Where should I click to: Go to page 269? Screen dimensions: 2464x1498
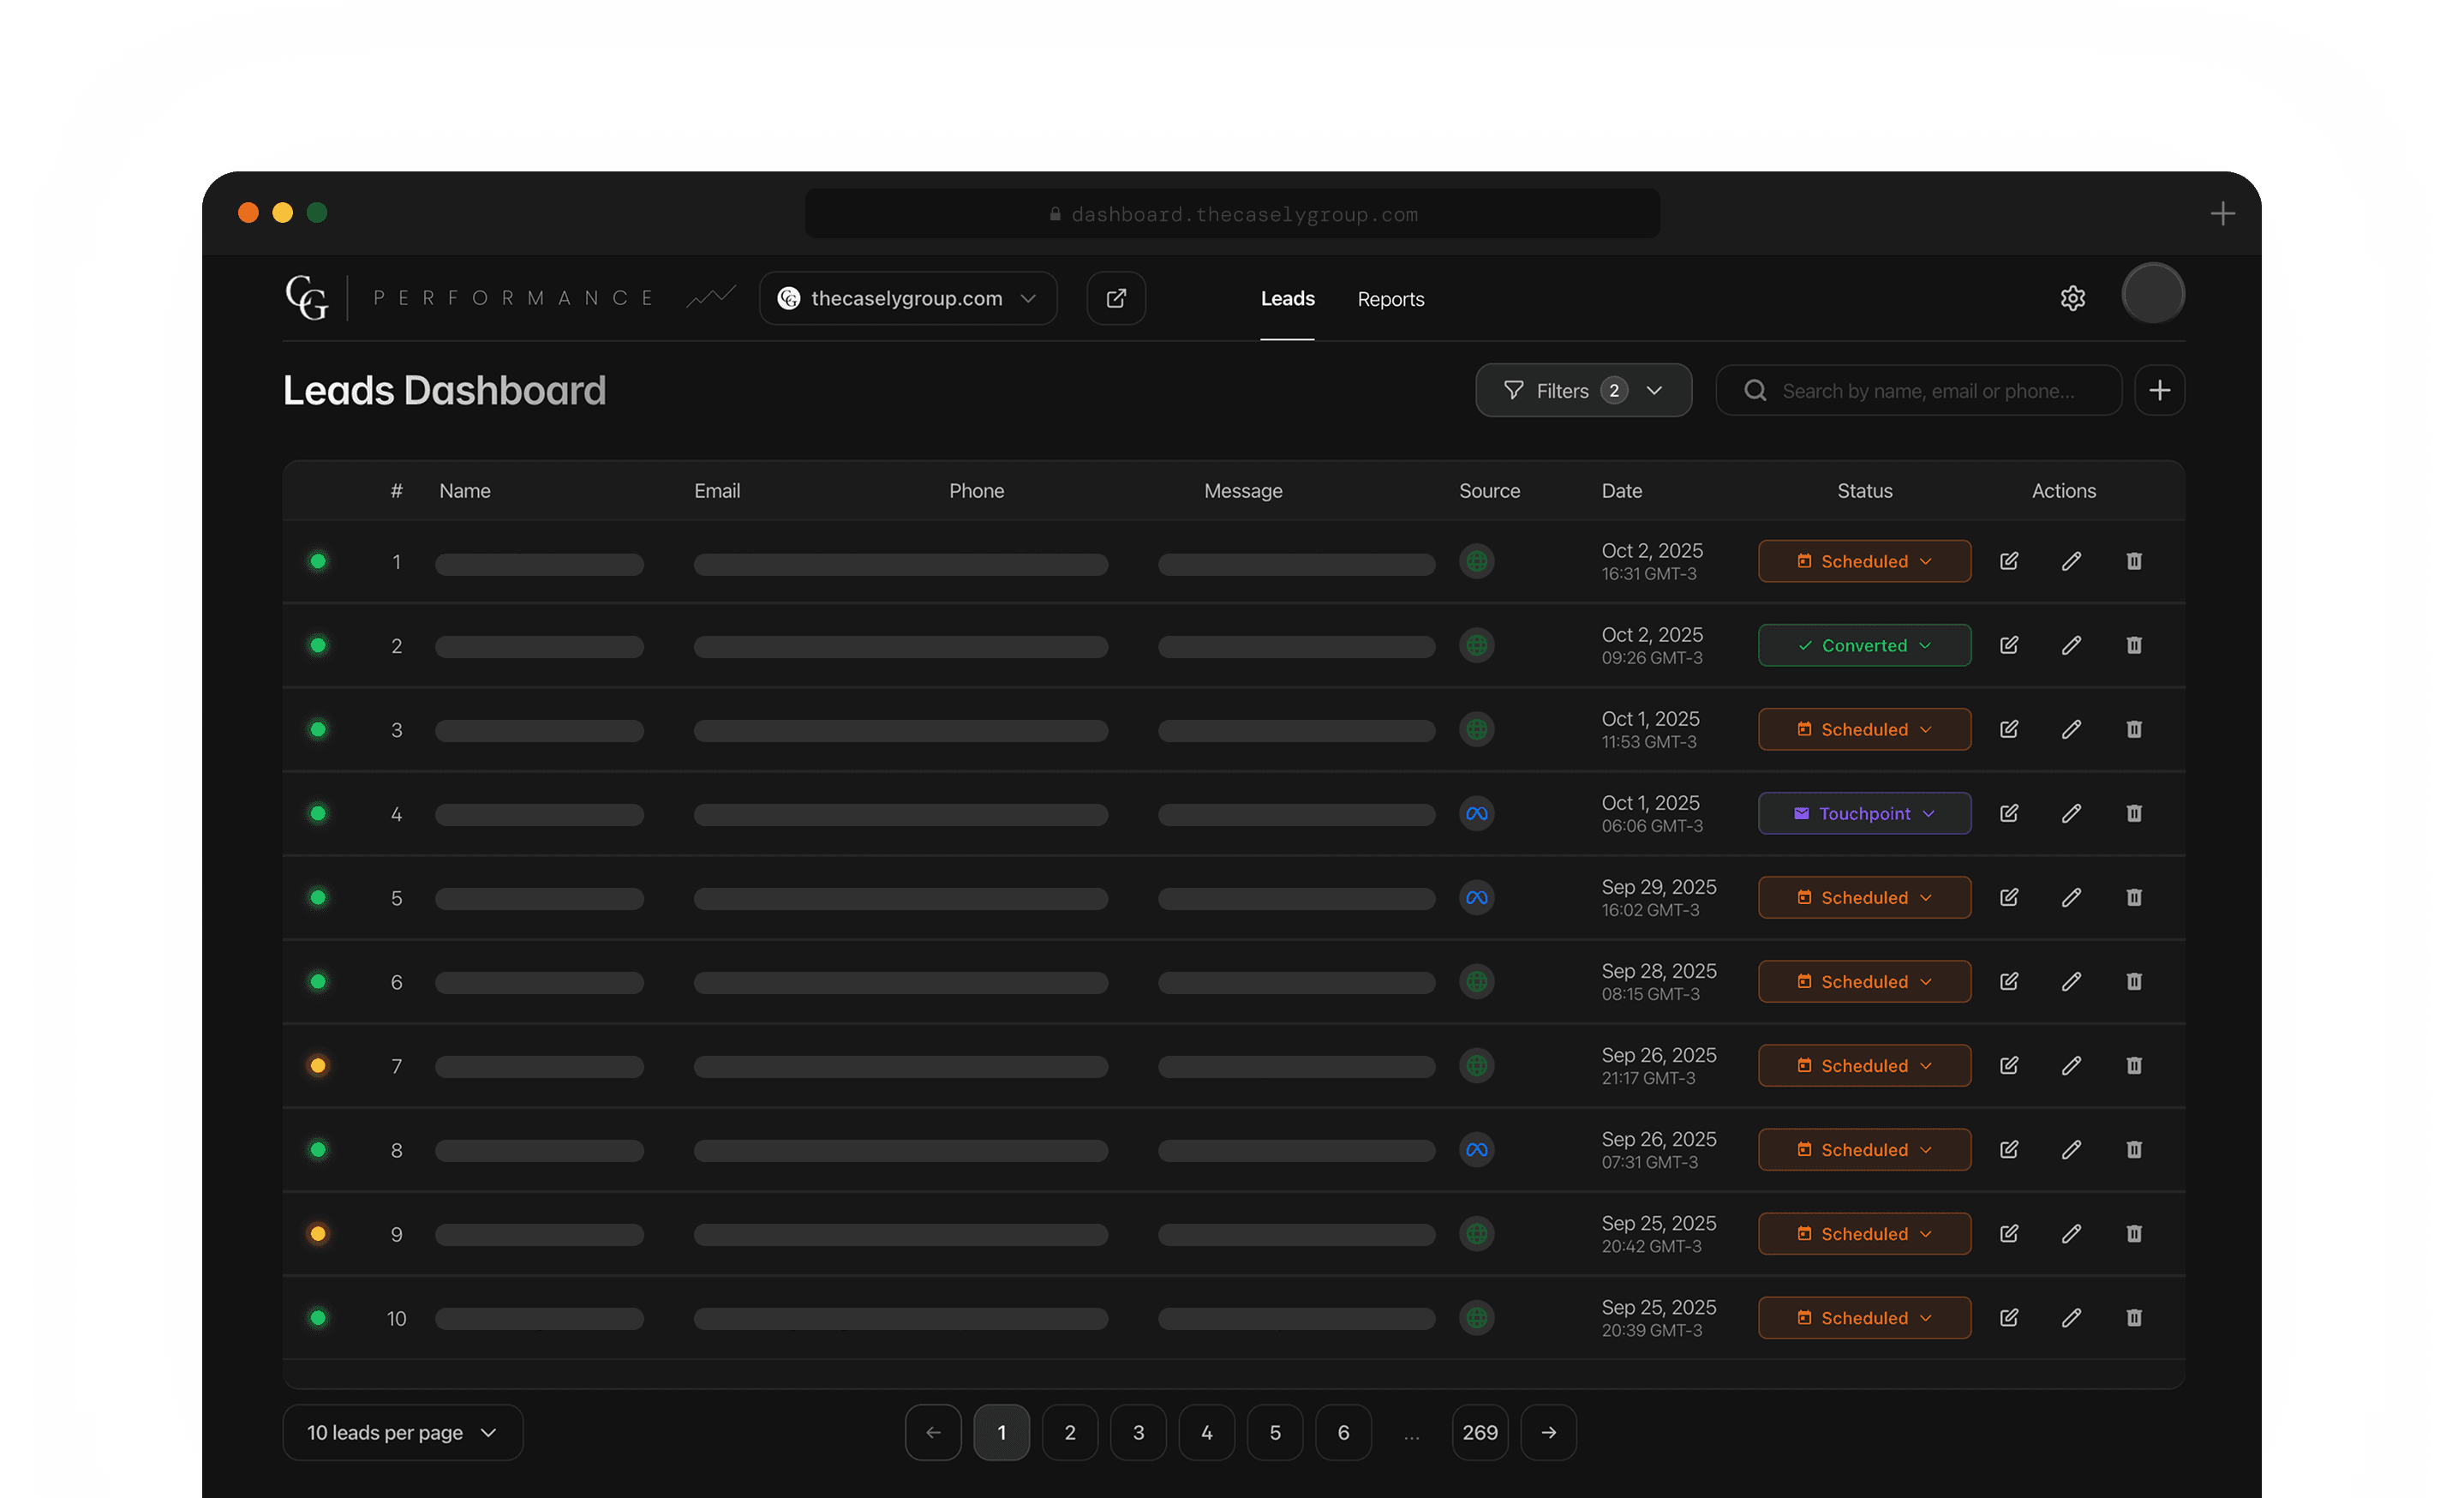pos(1479,1432)
